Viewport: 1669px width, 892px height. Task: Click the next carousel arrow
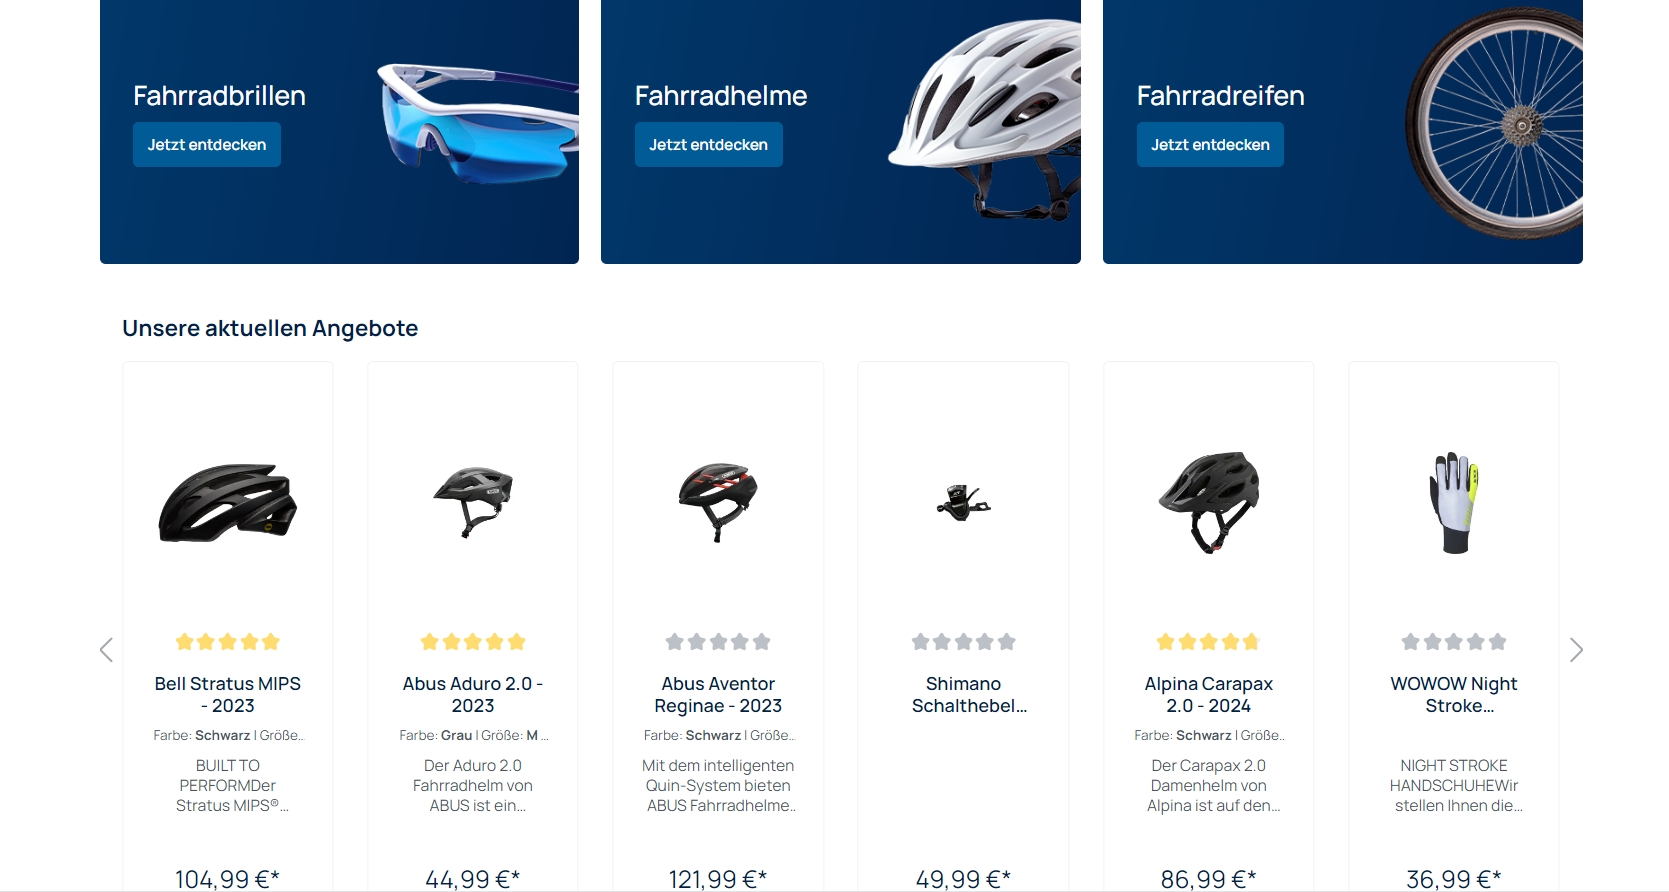click(x=1576, y=650)
